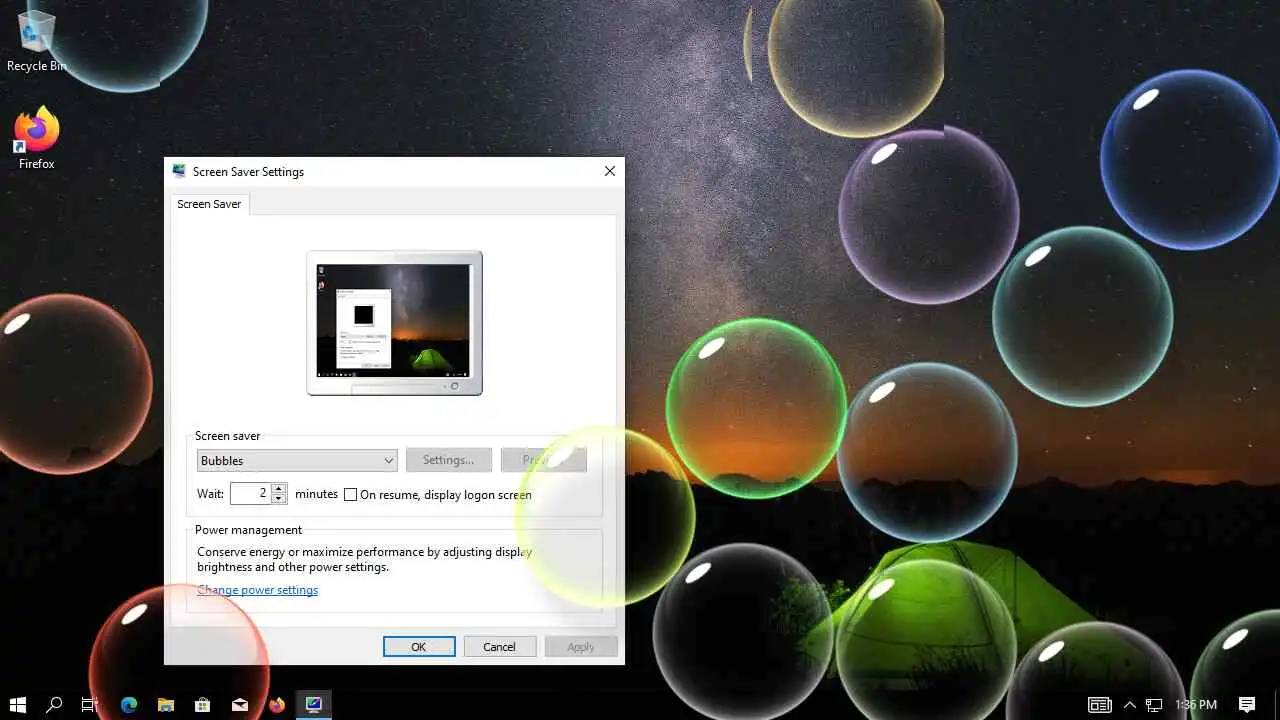Click the monitor preview thumbnail
The width and height of the screenshot is (1280, 720).
394,322
